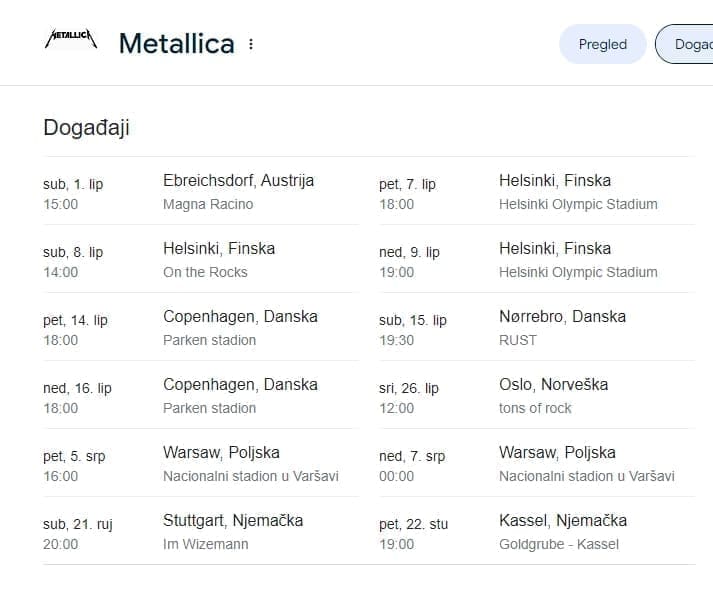Click the Nacionalni stadion u Varšavi venue at 16:00

point(250,476)
